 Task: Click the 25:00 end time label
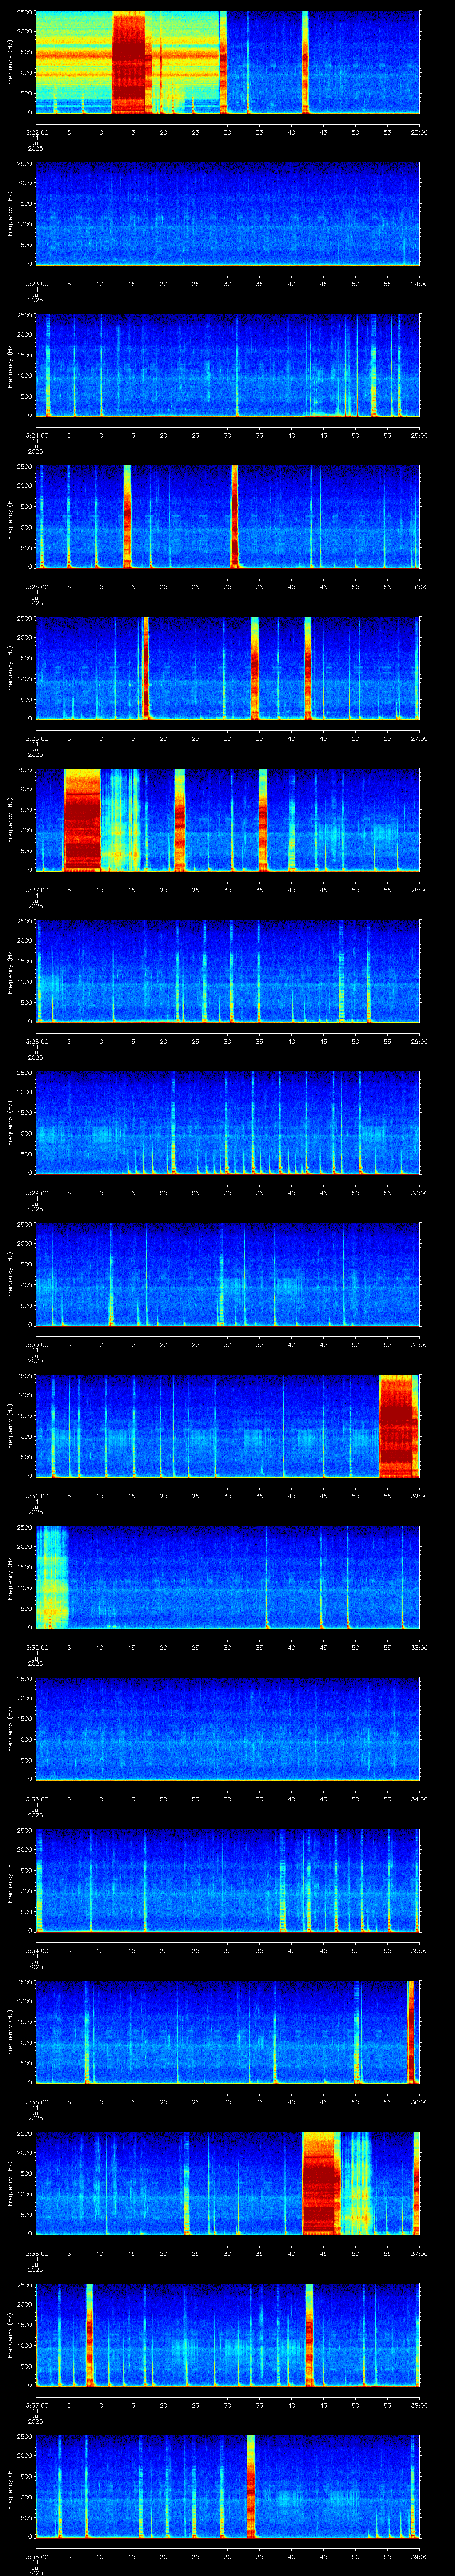tap(418, 435)
